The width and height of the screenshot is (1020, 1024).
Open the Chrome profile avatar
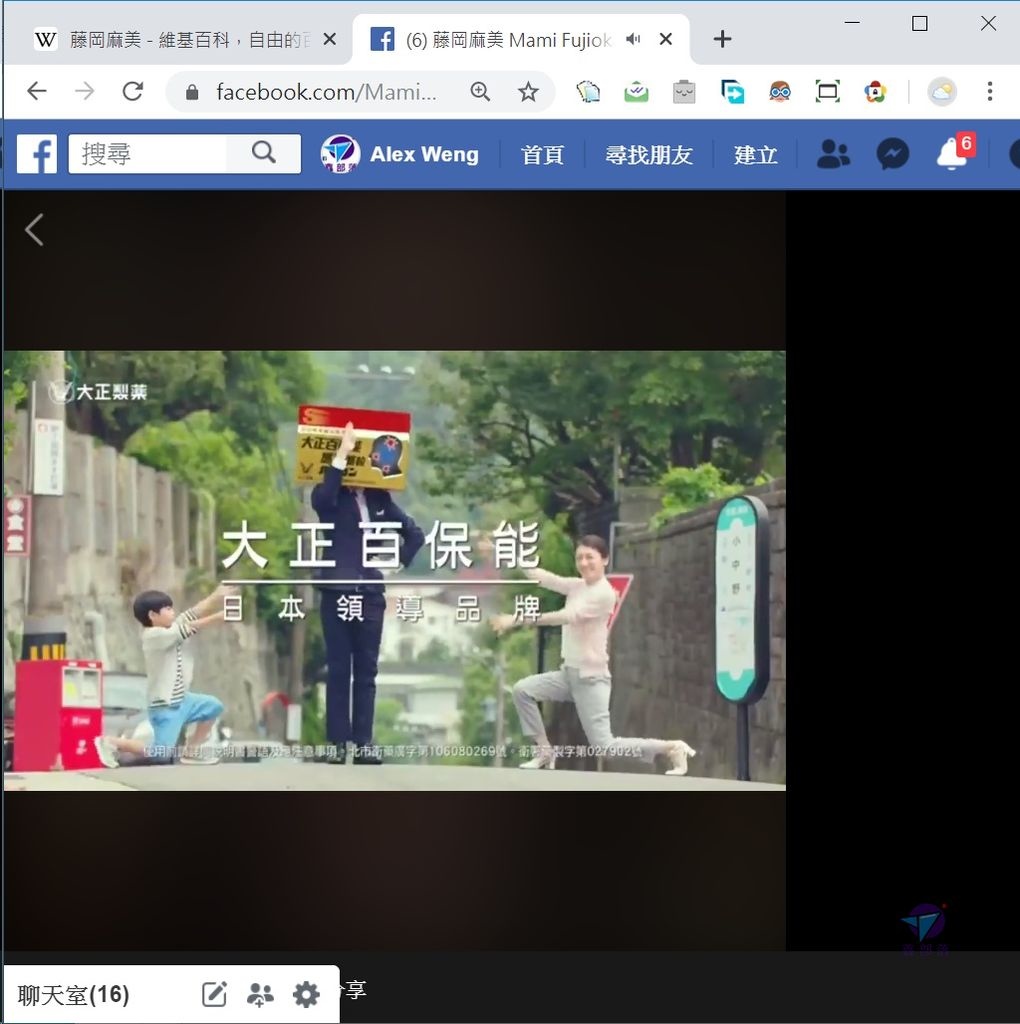942,91
